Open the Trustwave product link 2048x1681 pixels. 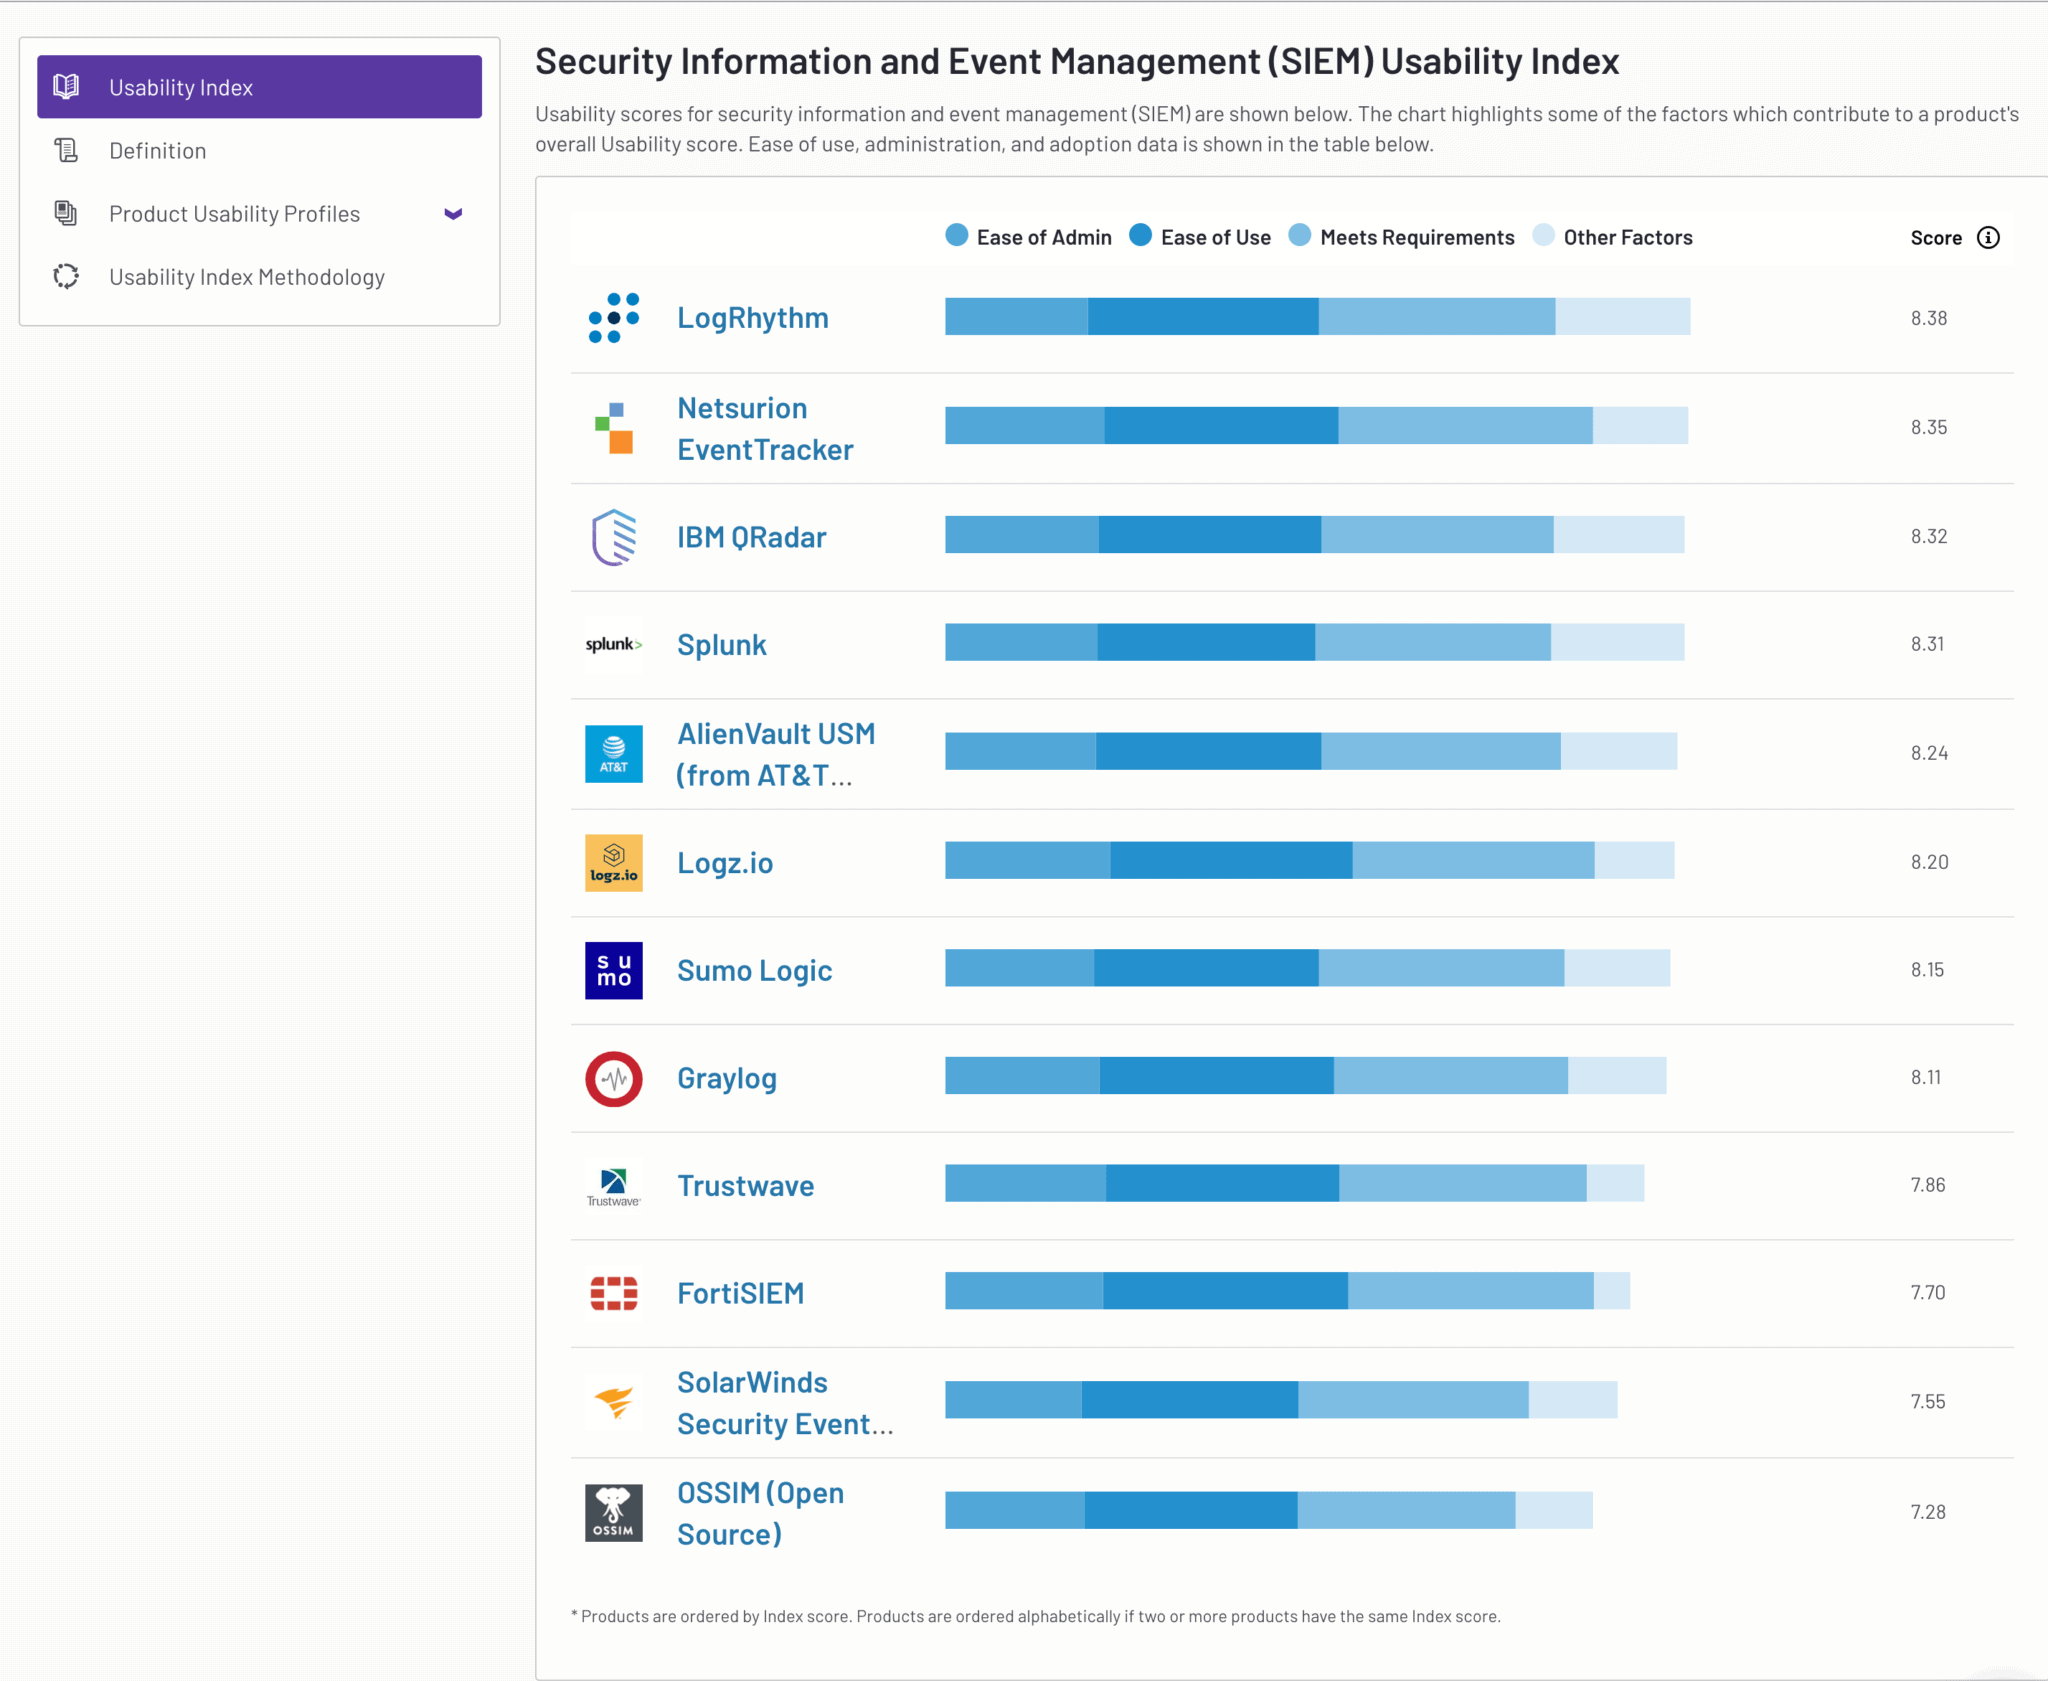coord(745,1186)
